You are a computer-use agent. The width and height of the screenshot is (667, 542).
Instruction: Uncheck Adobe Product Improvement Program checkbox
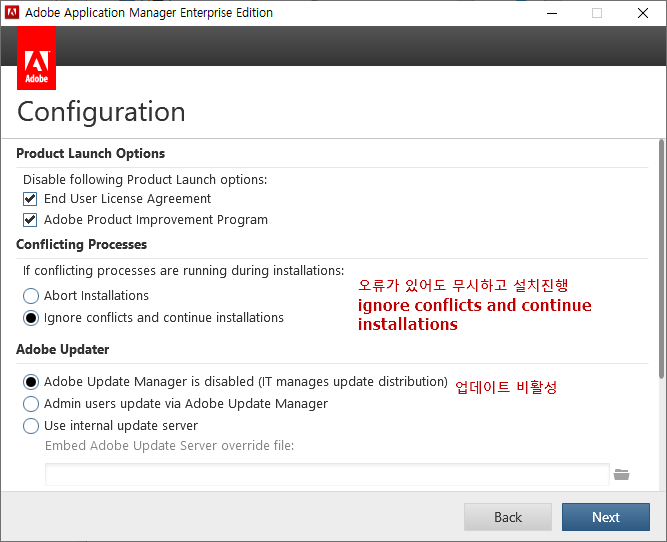click(30, 220)
